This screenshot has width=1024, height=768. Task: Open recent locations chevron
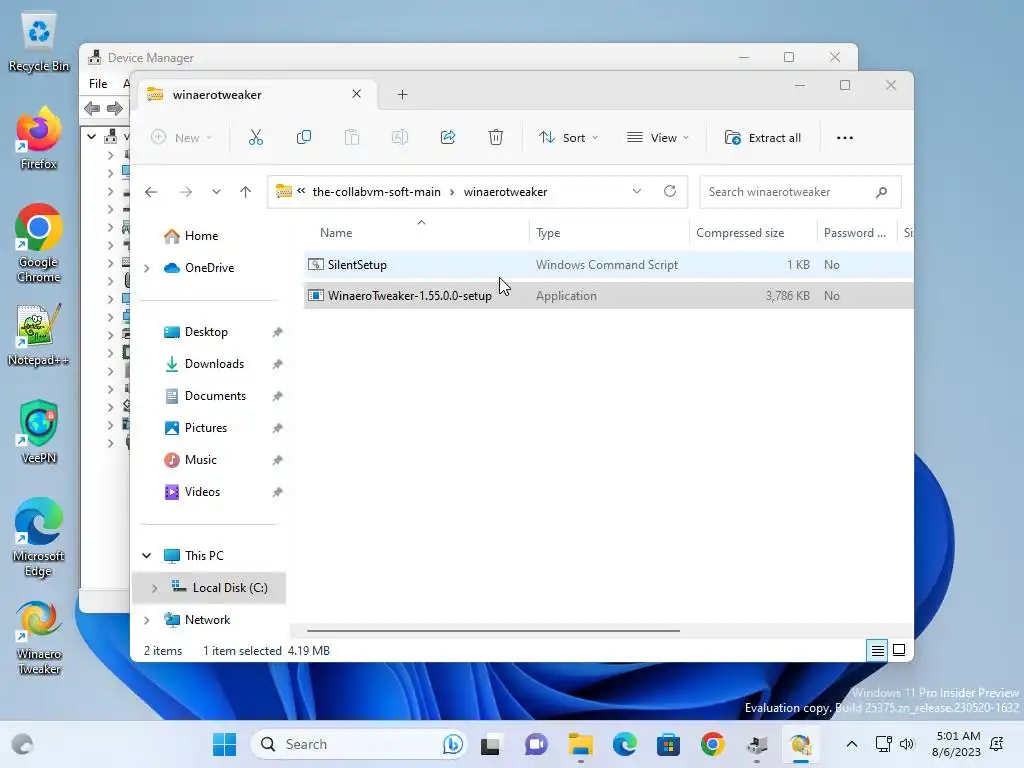tap(216, 192)
